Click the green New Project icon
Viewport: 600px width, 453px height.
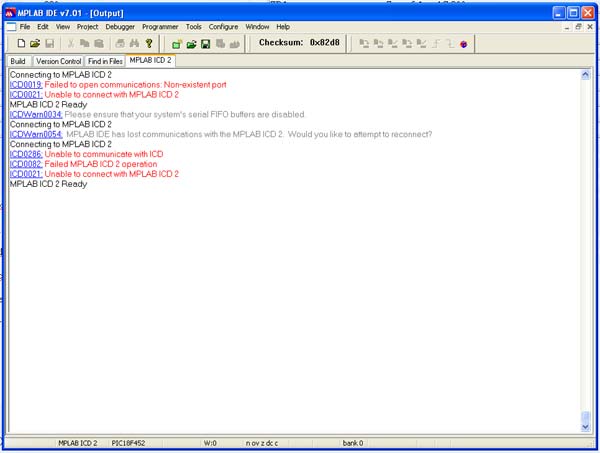[176, 44]
